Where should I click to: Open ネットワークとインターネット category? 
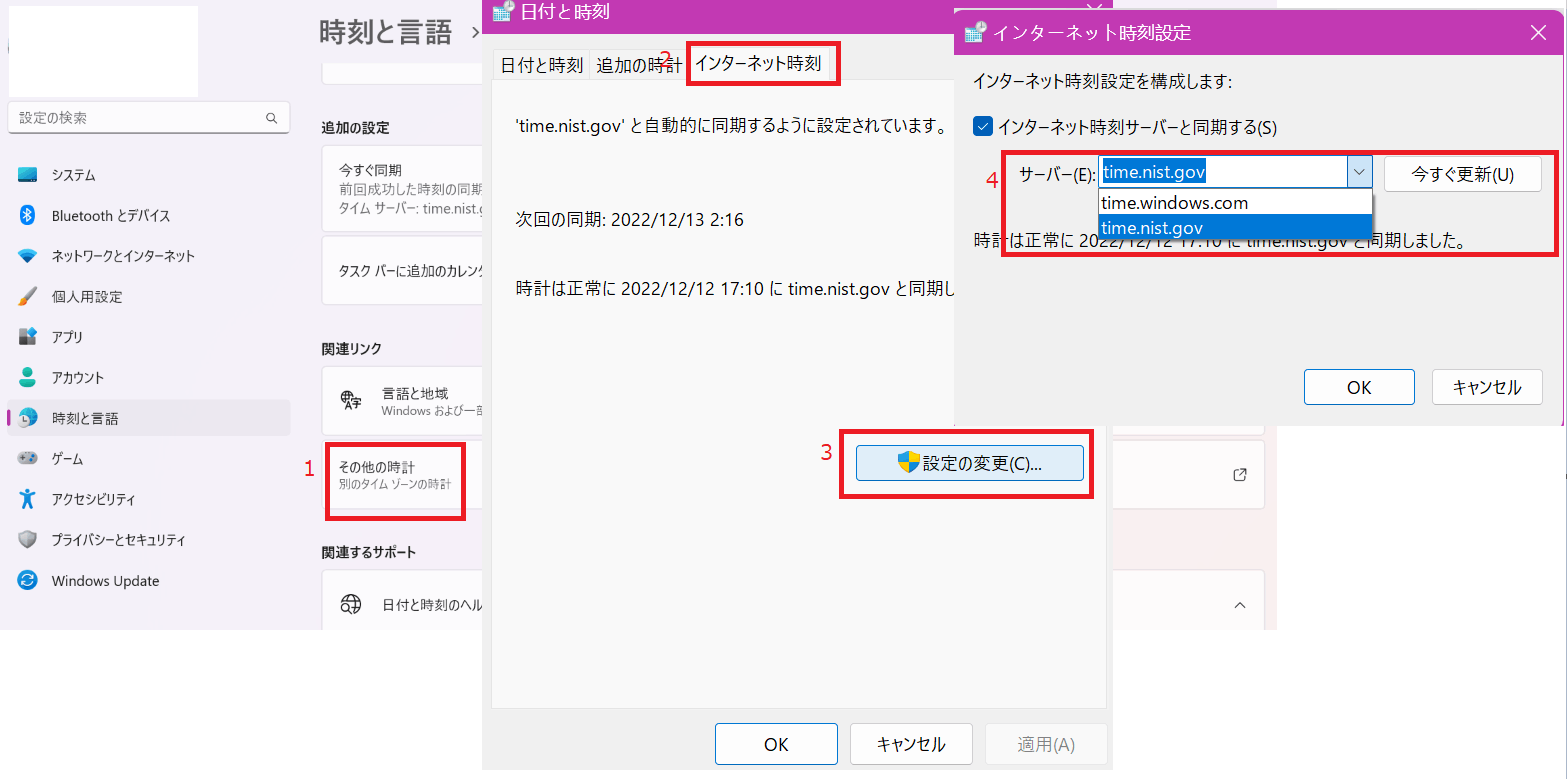[148, 256]
